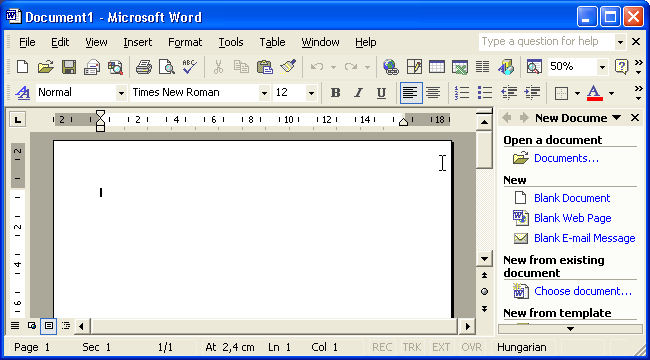Click the Blank E-mail Message link
The height and width of the screenshot is (360, 650).
click(x=585, y=238)
